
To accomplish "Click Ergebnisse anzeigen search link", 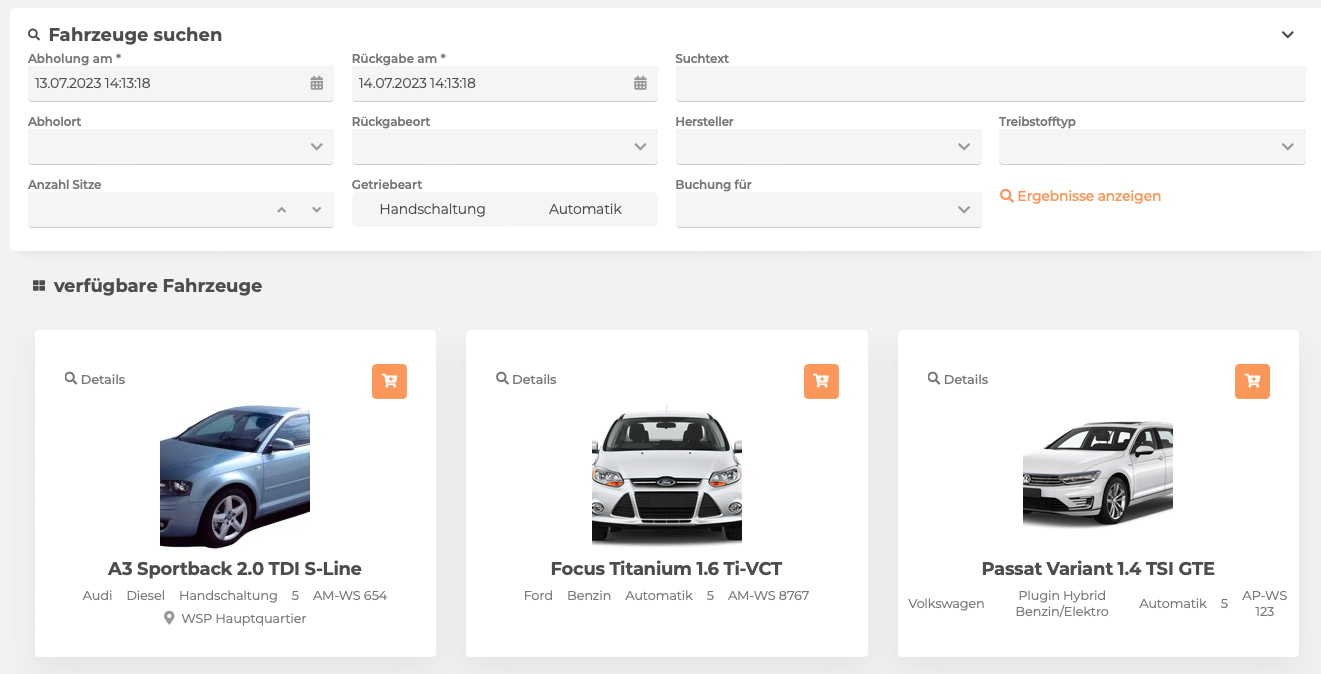I will point(1081,196).
